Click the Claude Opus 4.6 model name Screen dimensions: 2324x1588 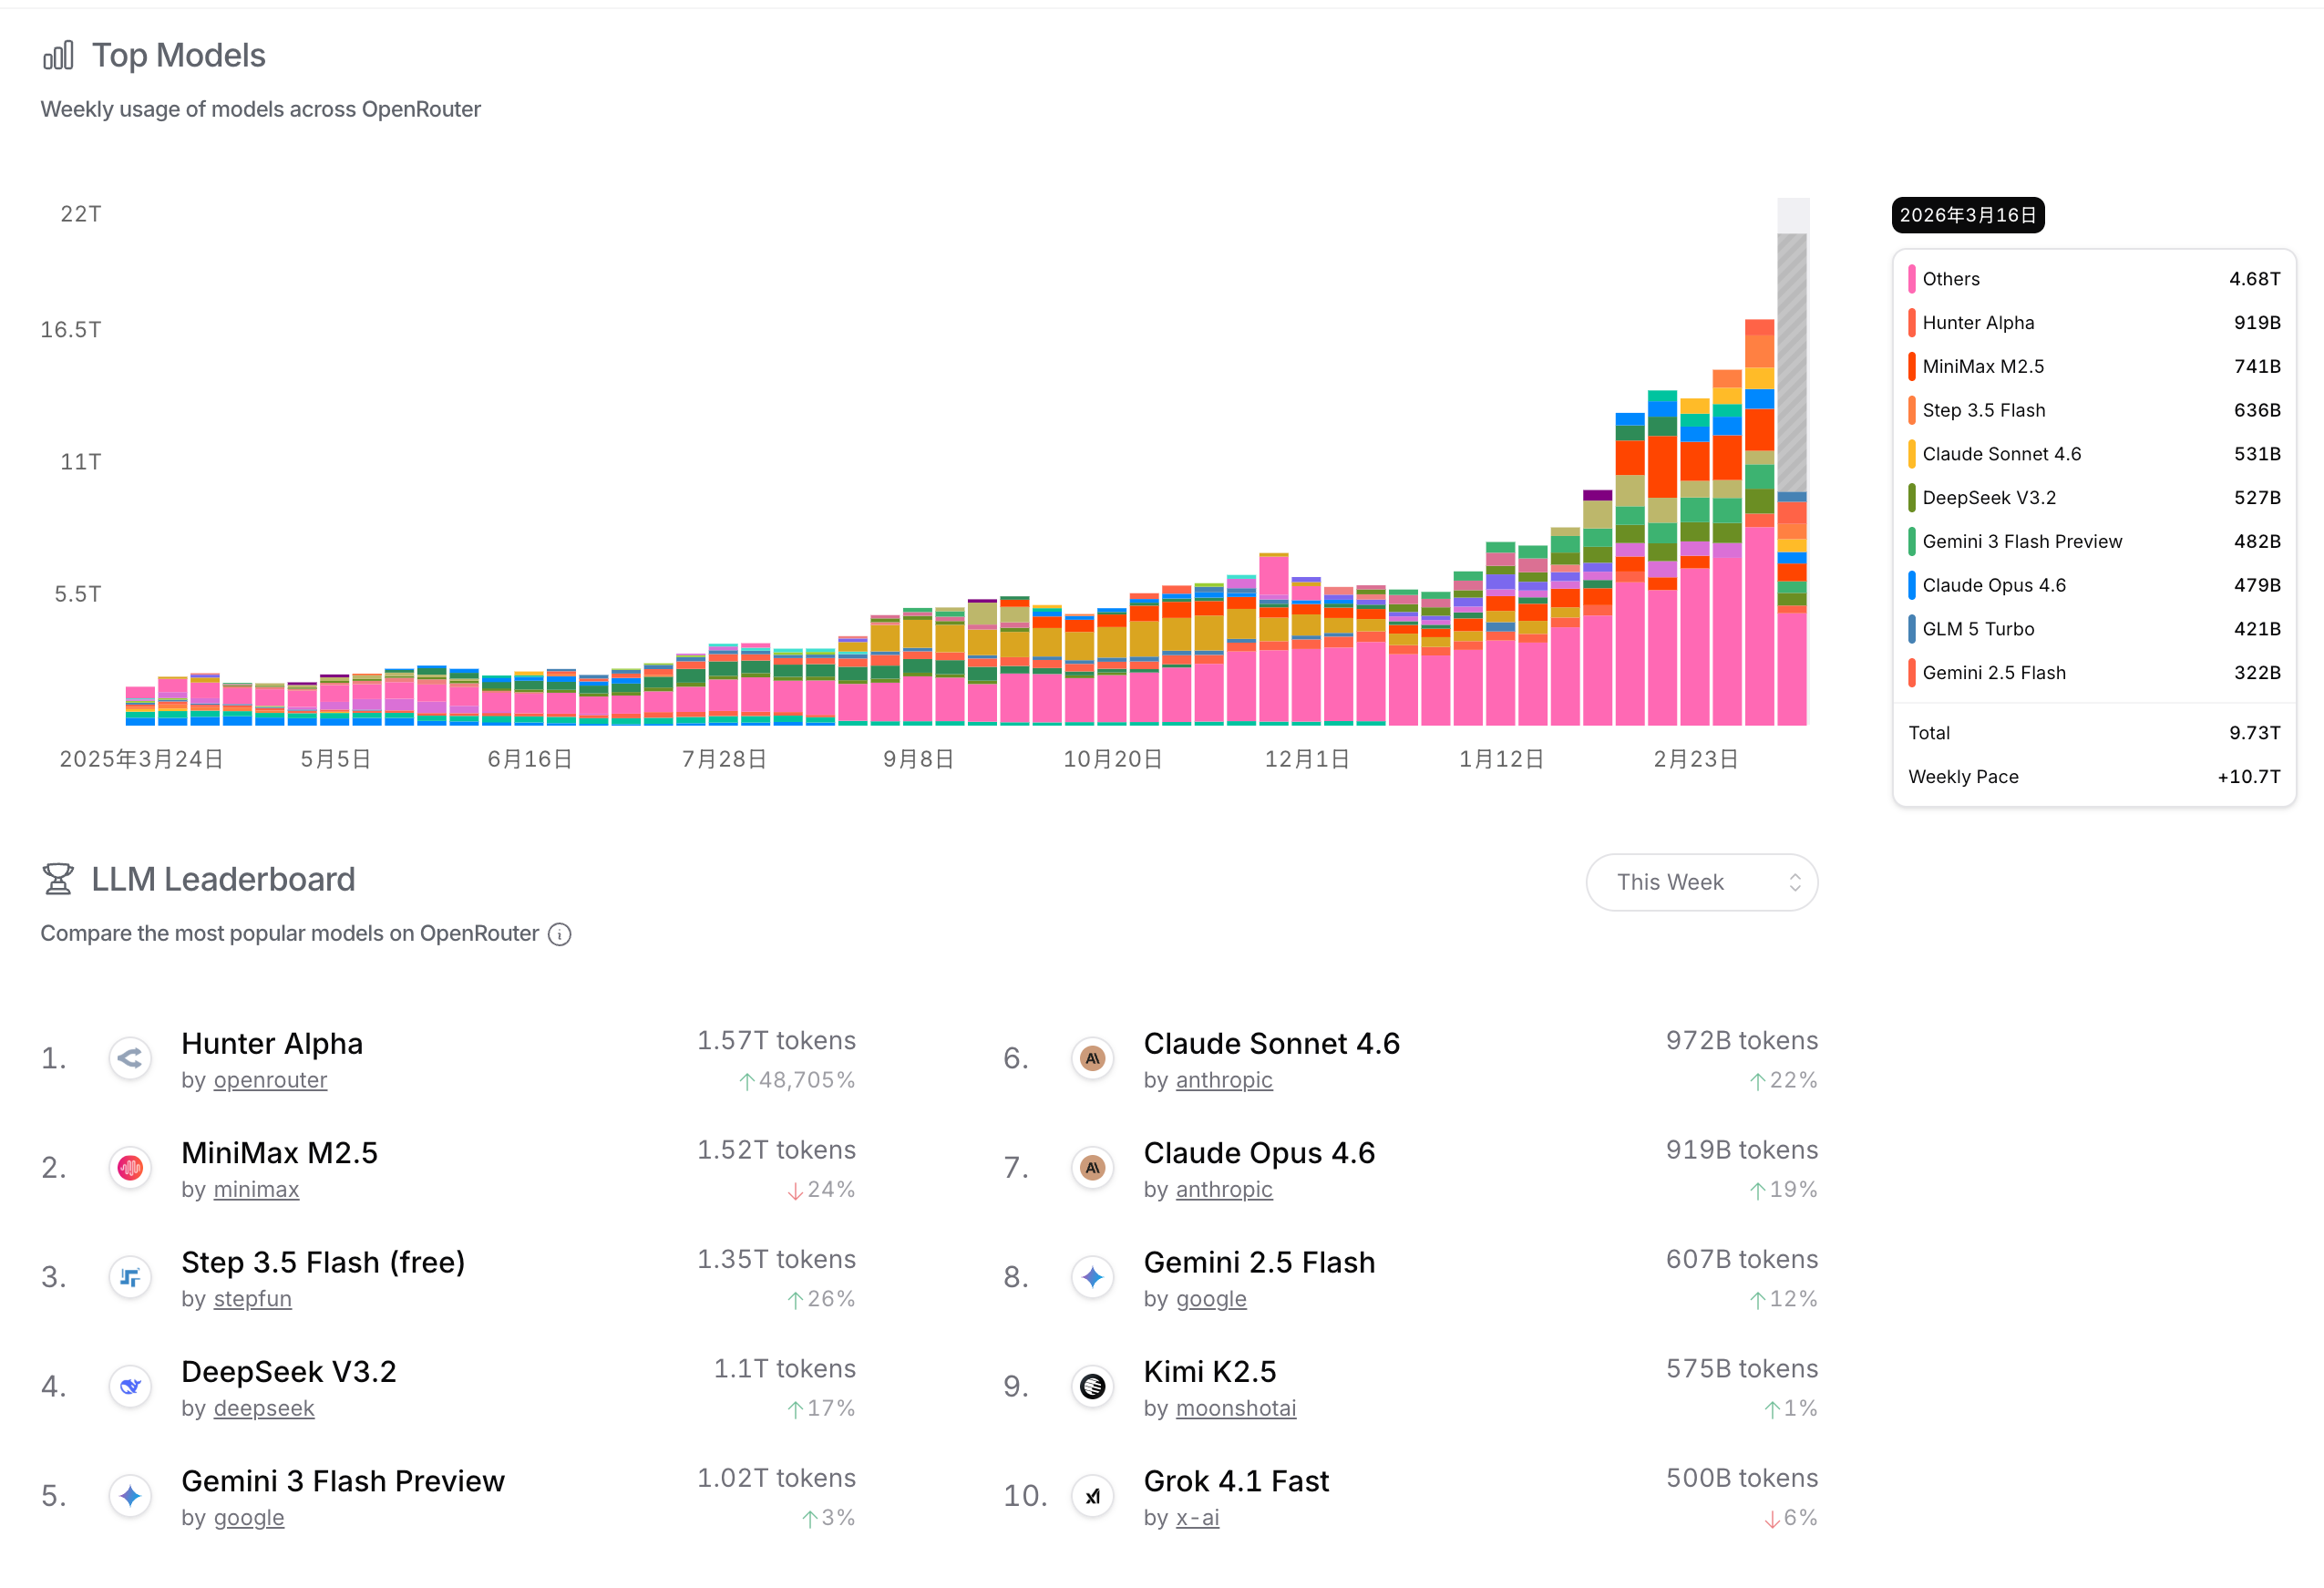click(1259, 1153)
